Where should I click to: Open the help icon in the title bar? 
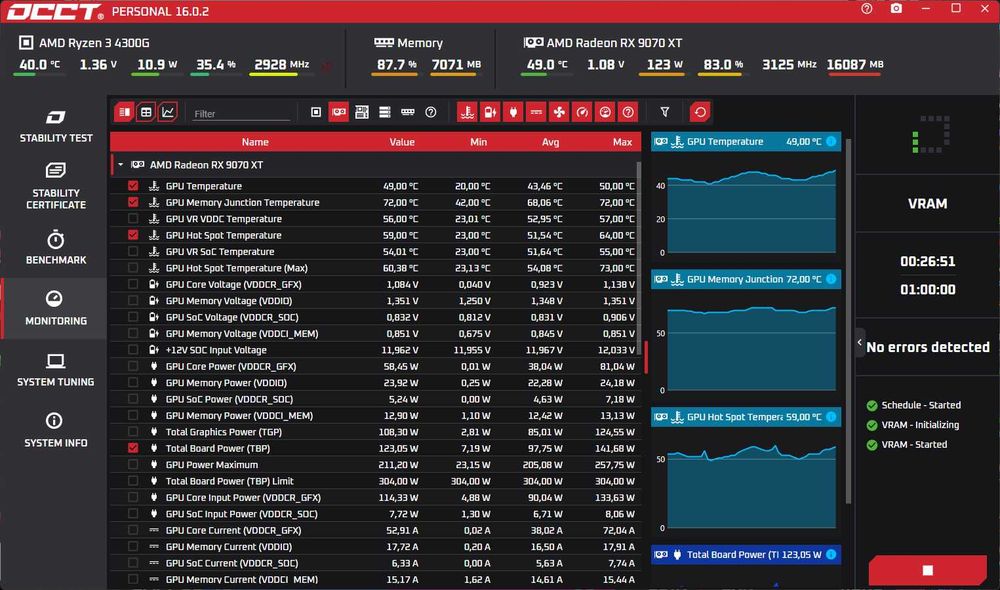(x=866, y=9)
